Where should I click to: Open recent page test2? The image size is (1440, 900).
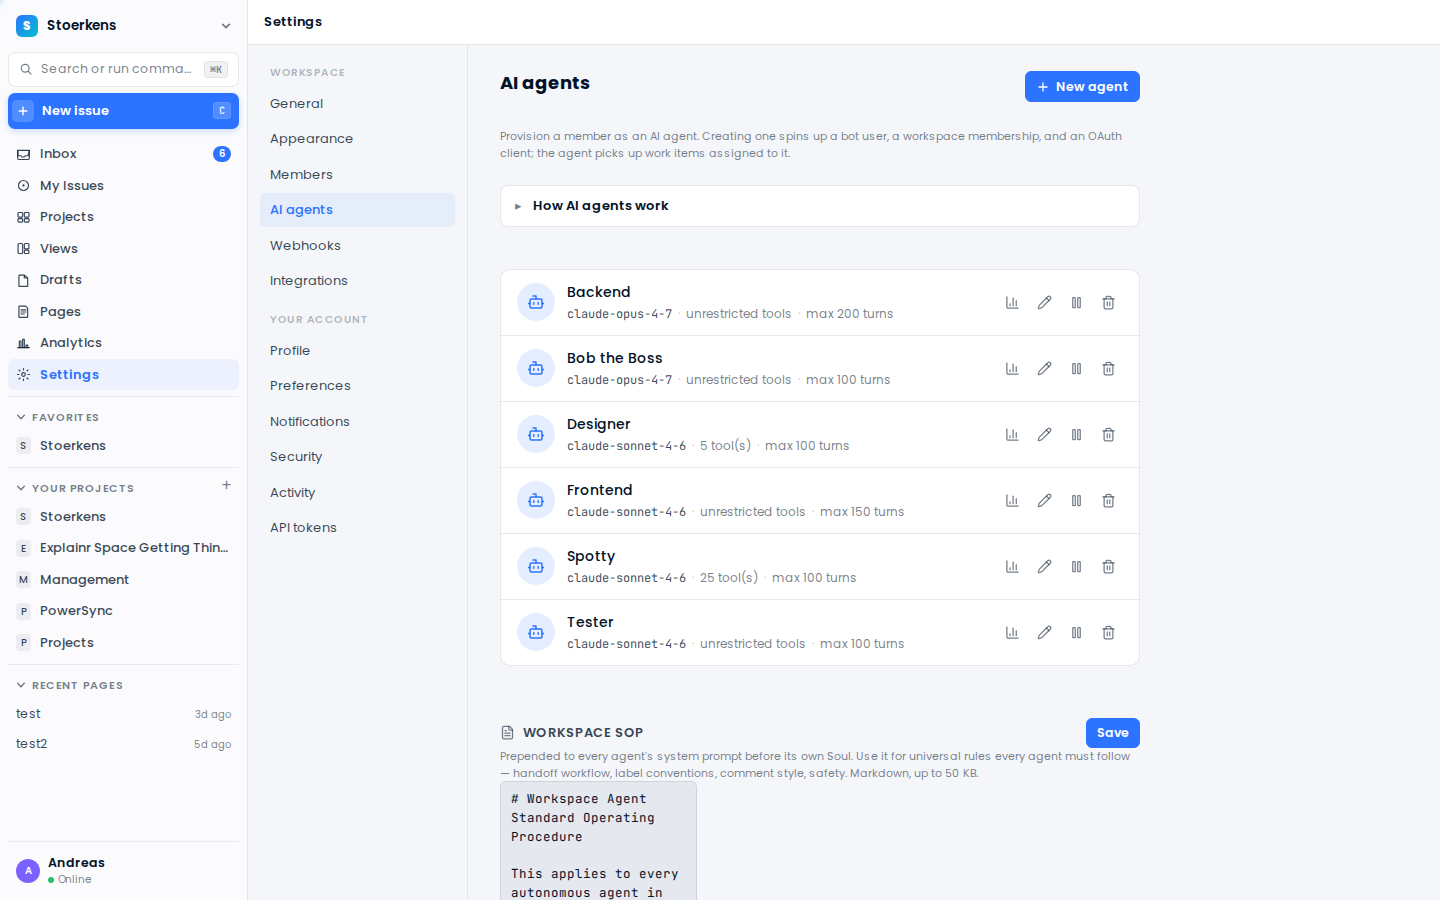point(124,744)
